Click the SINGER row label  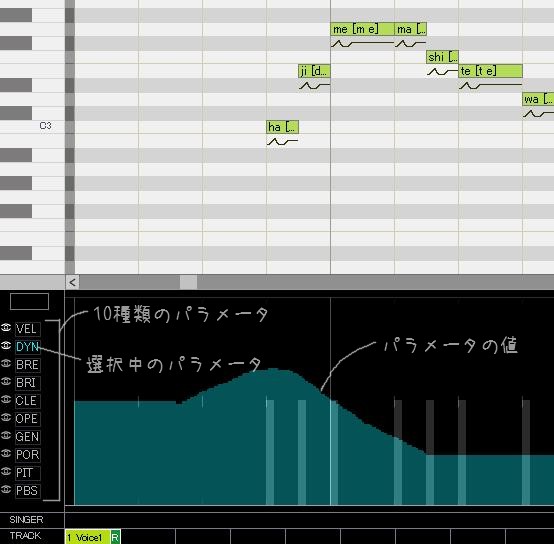(x=26, y=520)
